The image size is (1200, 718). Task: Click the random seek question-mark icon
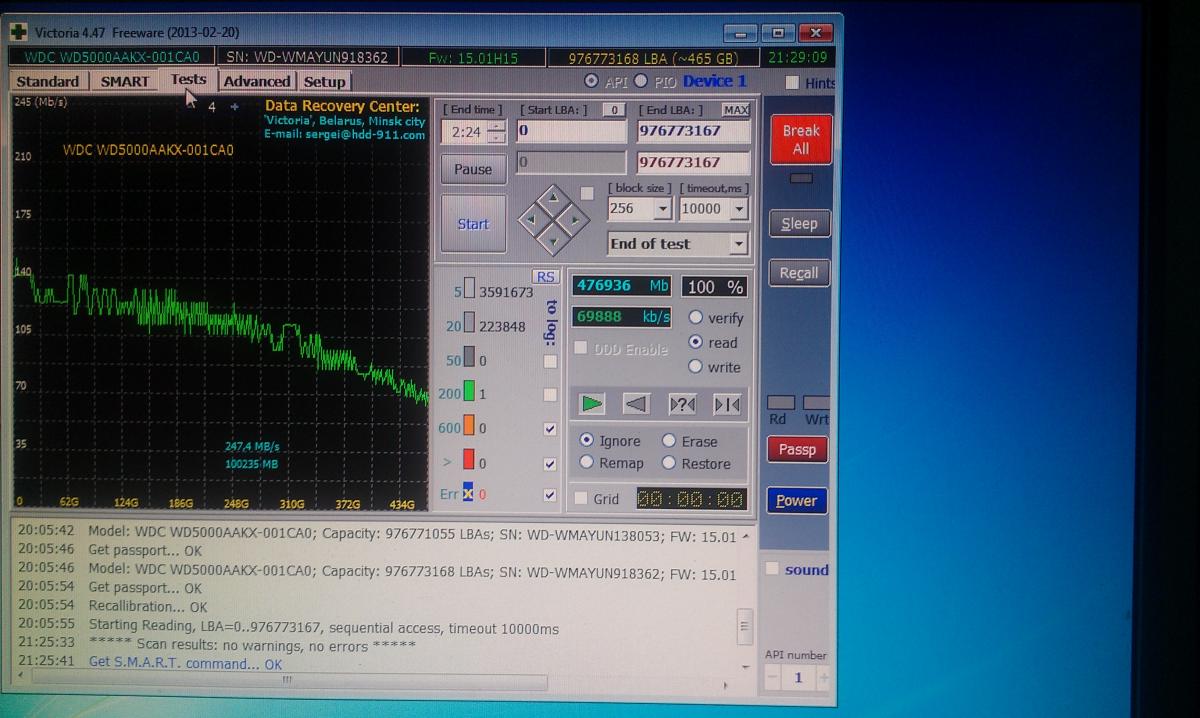pyautogui.click(x=682, y=404)
